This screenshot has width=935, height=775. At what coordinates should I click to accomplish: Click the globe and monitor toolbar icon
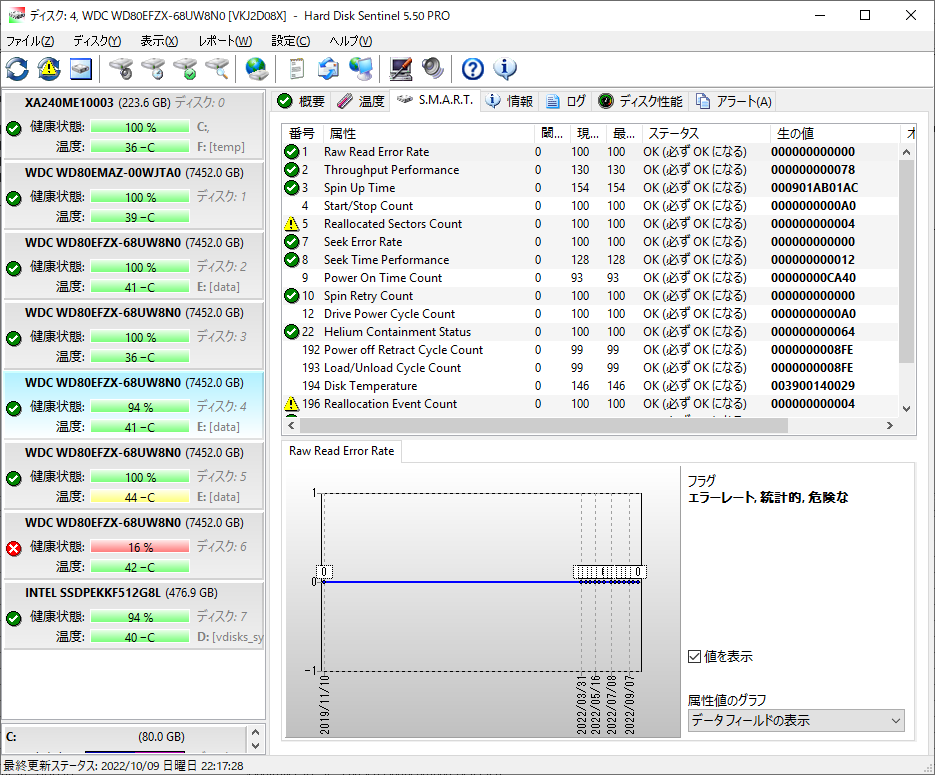(x=361, y=69)
